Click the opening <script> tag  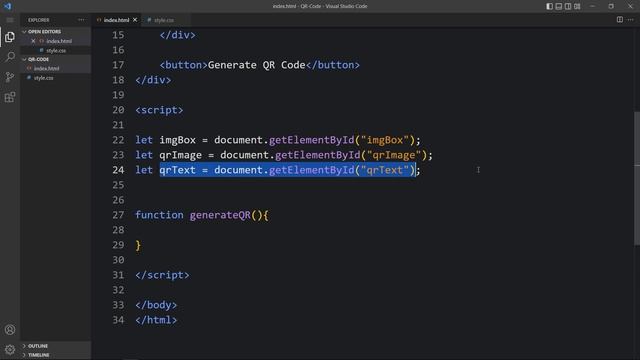[159, 110]
